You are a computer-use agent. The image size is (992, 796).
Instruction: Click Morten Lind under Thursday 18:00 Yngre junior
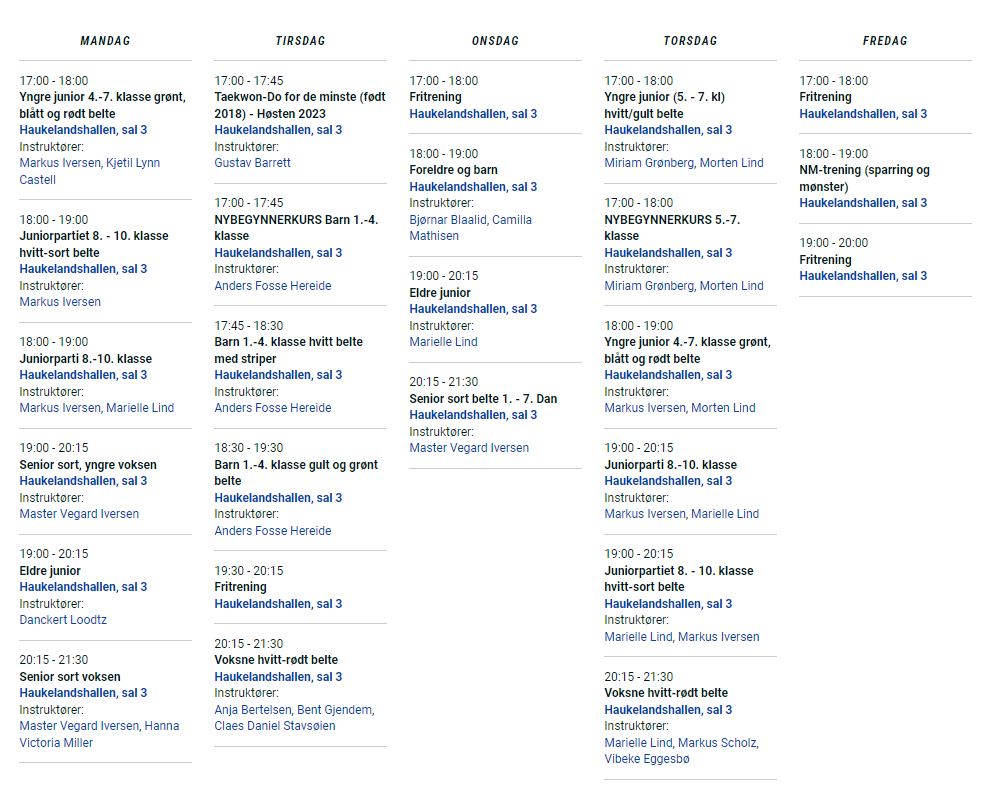pos(723,407)
